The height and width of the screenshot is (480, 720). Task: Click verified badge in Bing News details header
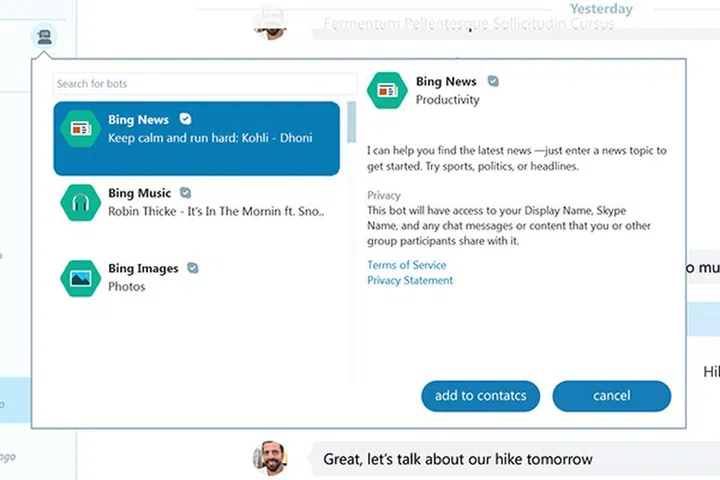(x=493, y=81)
